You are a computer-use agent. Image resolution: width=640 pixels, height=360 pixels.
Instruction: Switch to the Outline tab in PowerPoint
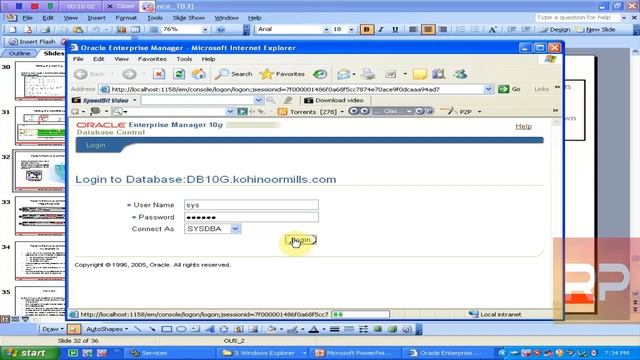point(19,53)
